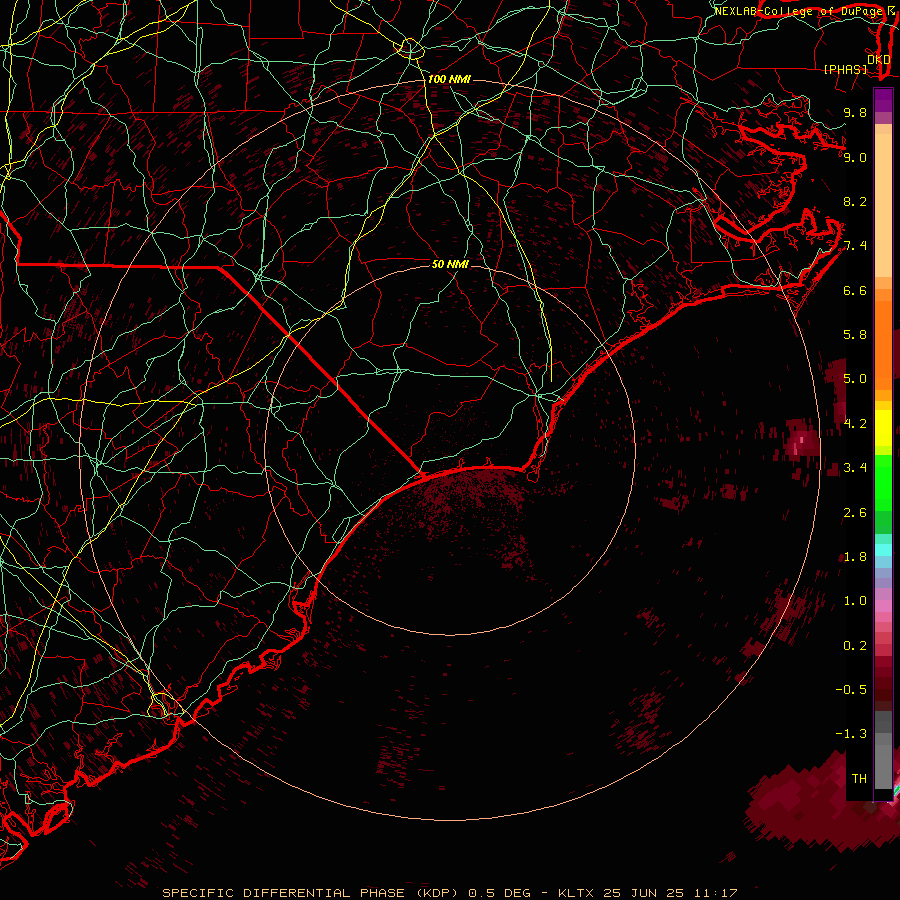Click the TH threshold label
The image size is (900, 900).
tap(859, 779)
